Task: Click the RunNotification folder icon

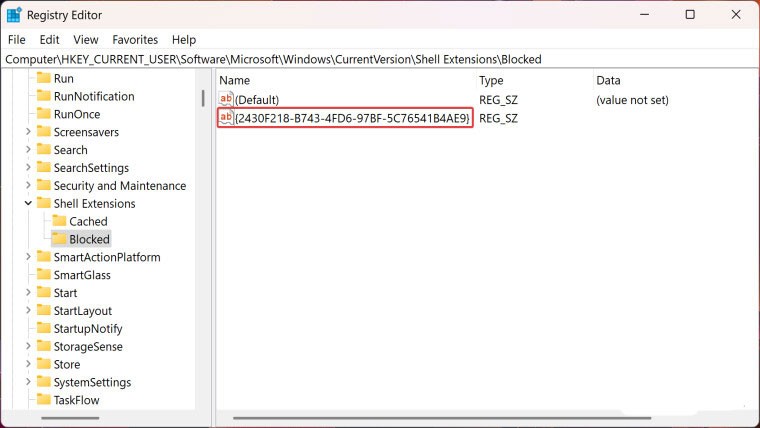Action: coord(43,97)
